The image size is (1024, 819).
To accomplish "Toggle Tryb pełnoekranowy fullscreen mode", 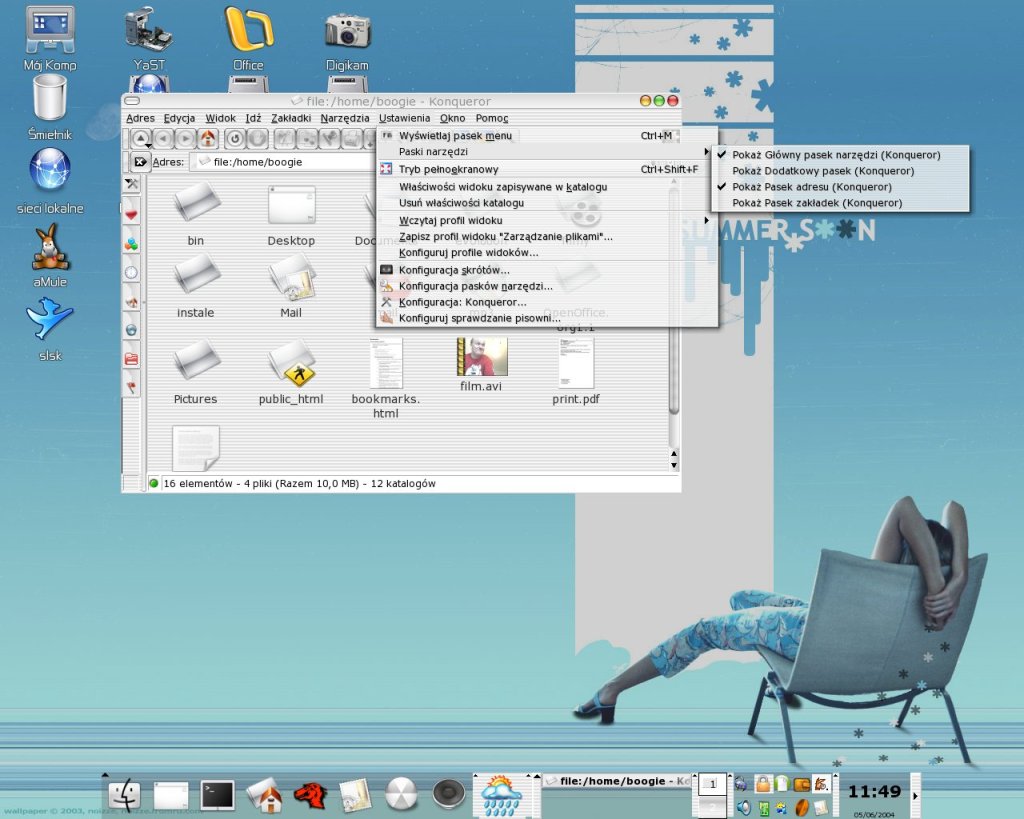I will 547,169.
